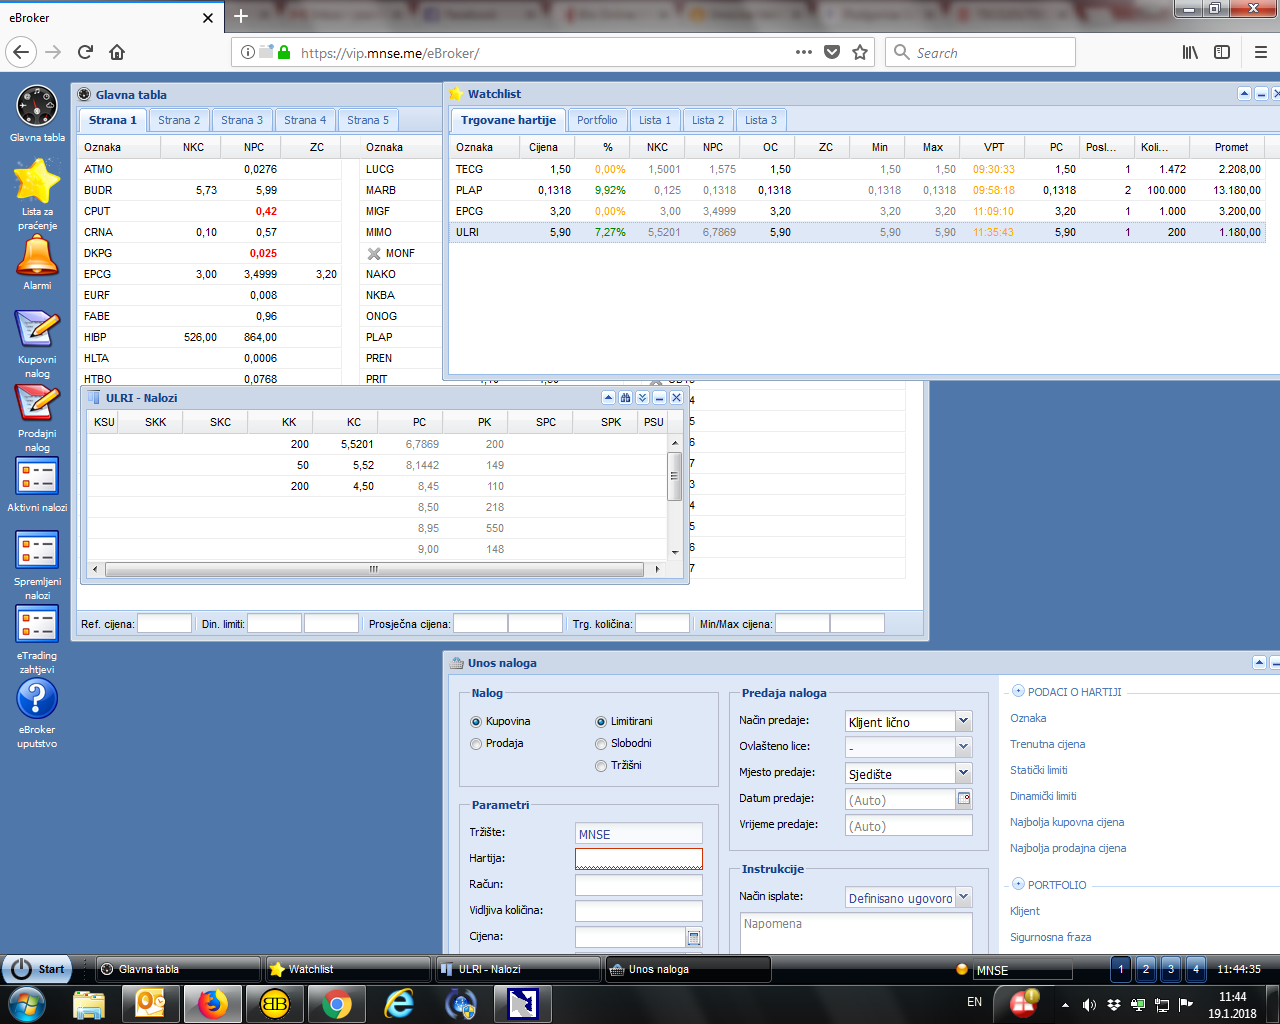This screenshot has height=1024, width=1280.
Task: Switch to desktop 3 in eBroker taskbar
Action: pos(1170,969)
